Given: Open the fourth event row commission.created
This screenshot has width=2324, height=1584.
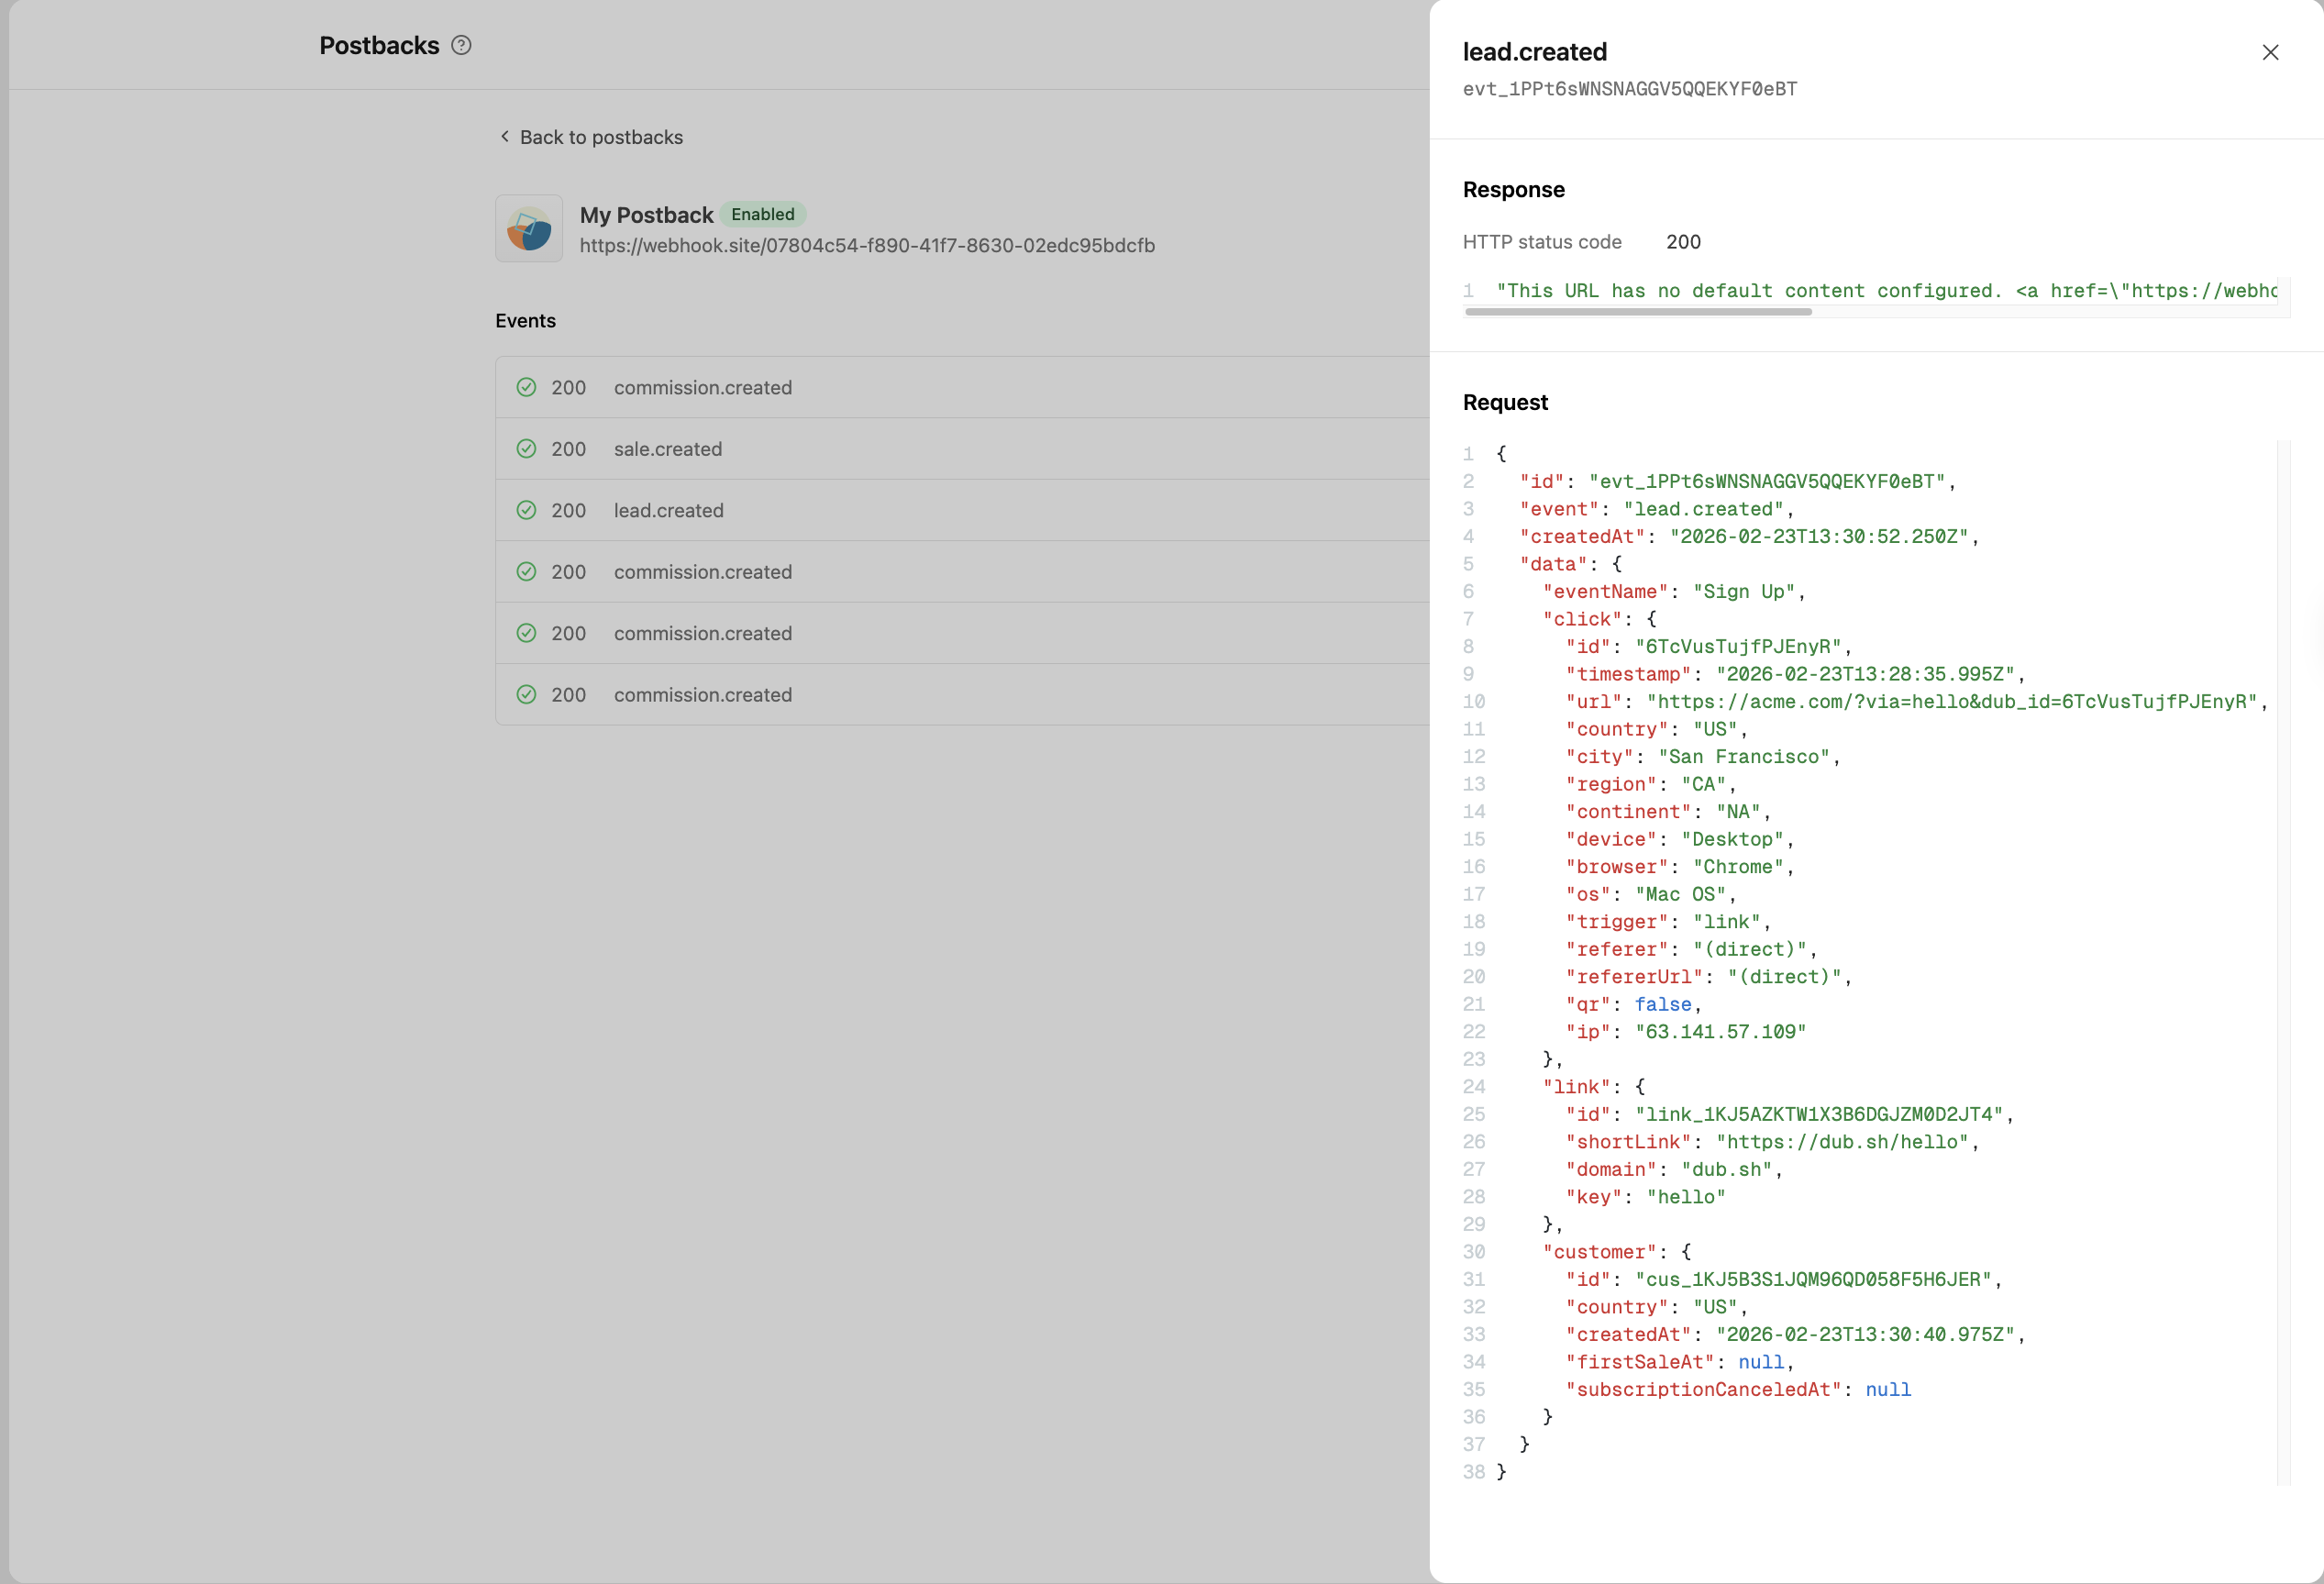Looking at the screenshot, I should pyautogui.click(x=702, y=572).
